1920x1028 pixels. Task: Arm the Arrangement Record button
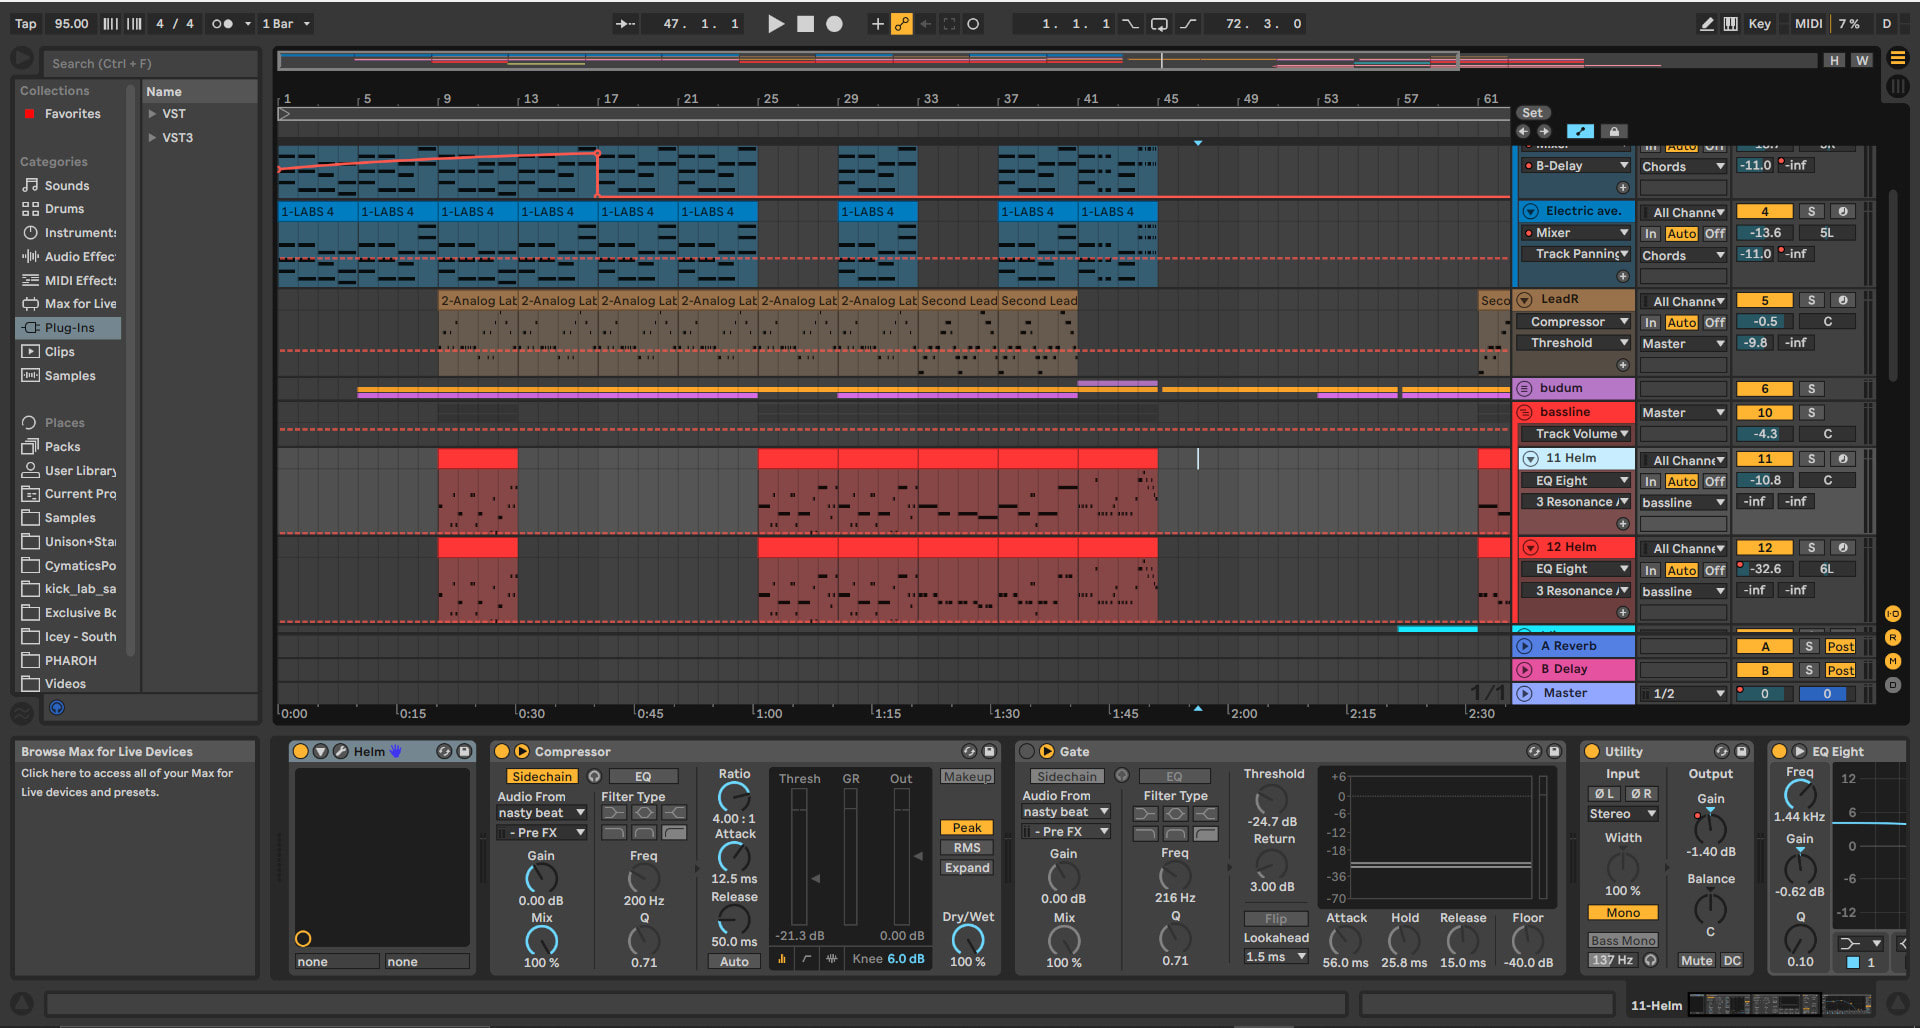pyautogui.click(x=834, y=24)
